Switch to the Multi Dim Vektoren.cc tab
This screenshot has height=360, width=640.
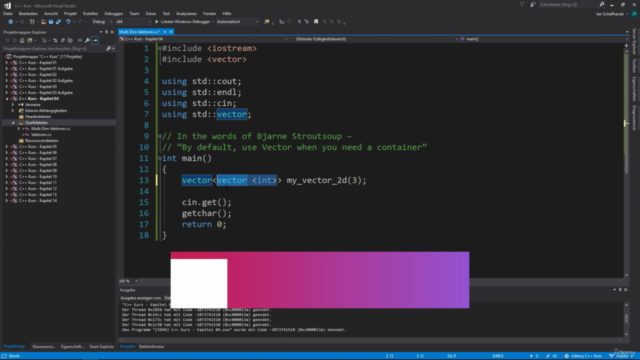[x=140, y=32]
